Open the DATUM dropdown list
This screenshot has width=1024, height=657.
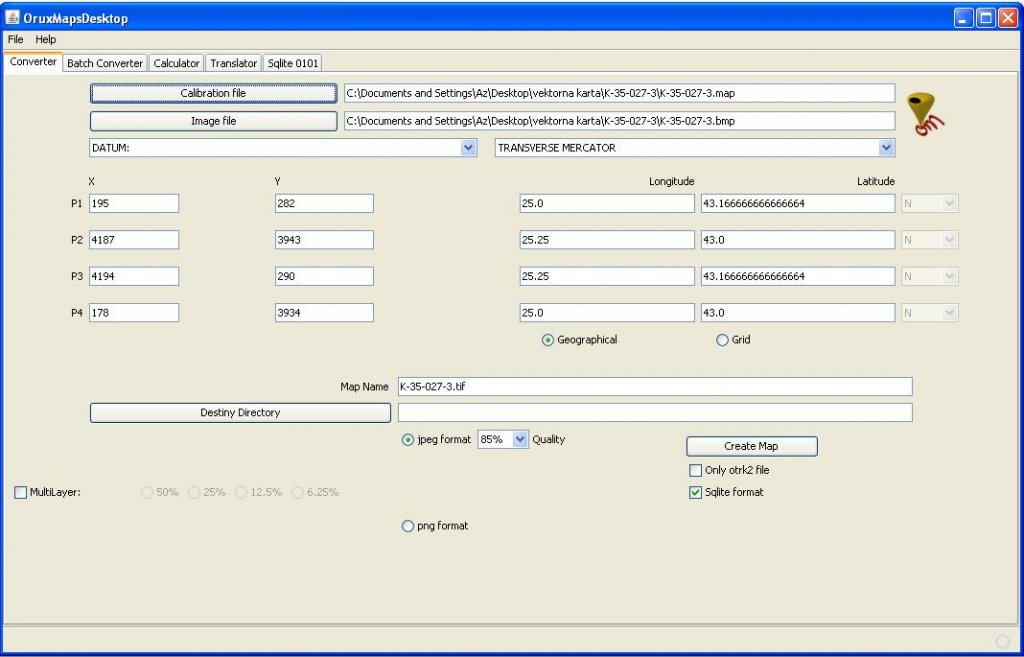[468, 148]
